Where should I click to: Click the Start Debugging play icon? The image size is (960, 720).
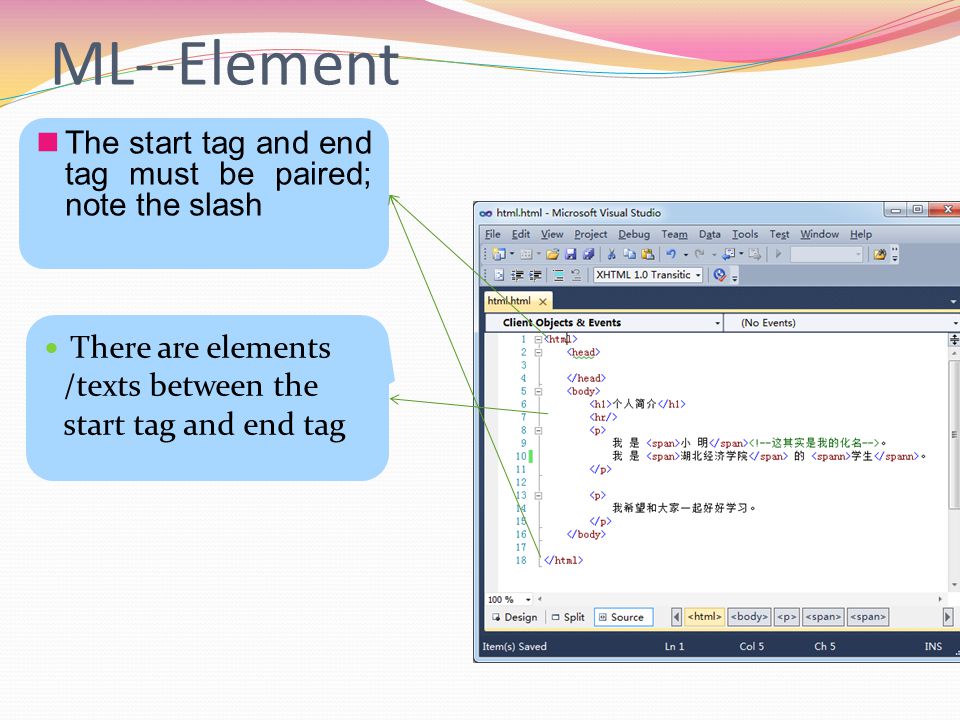(778, 254)
